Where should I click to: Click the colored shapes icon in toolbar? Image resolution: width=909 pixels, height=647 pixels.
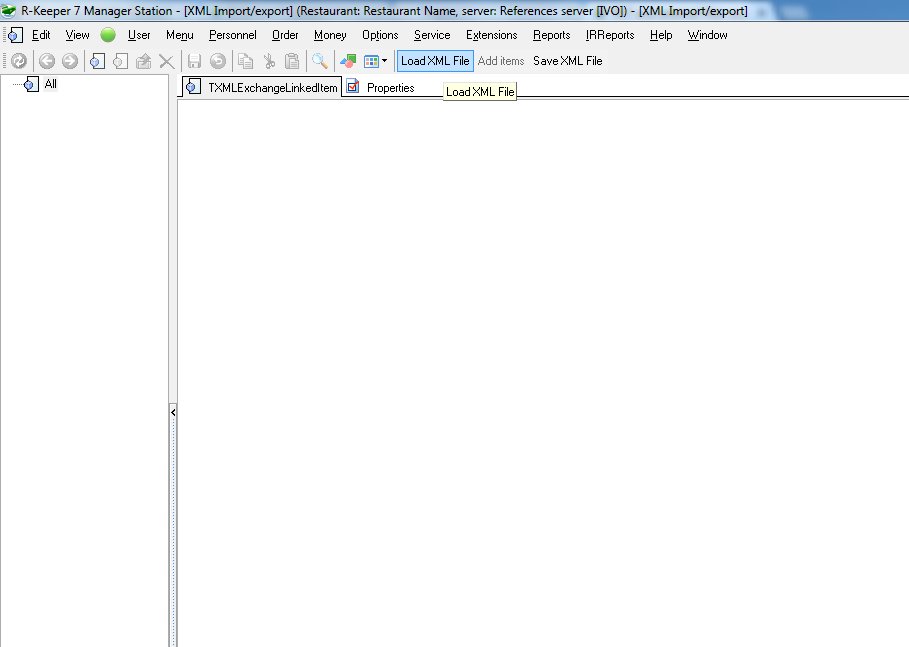click(348, 61)
